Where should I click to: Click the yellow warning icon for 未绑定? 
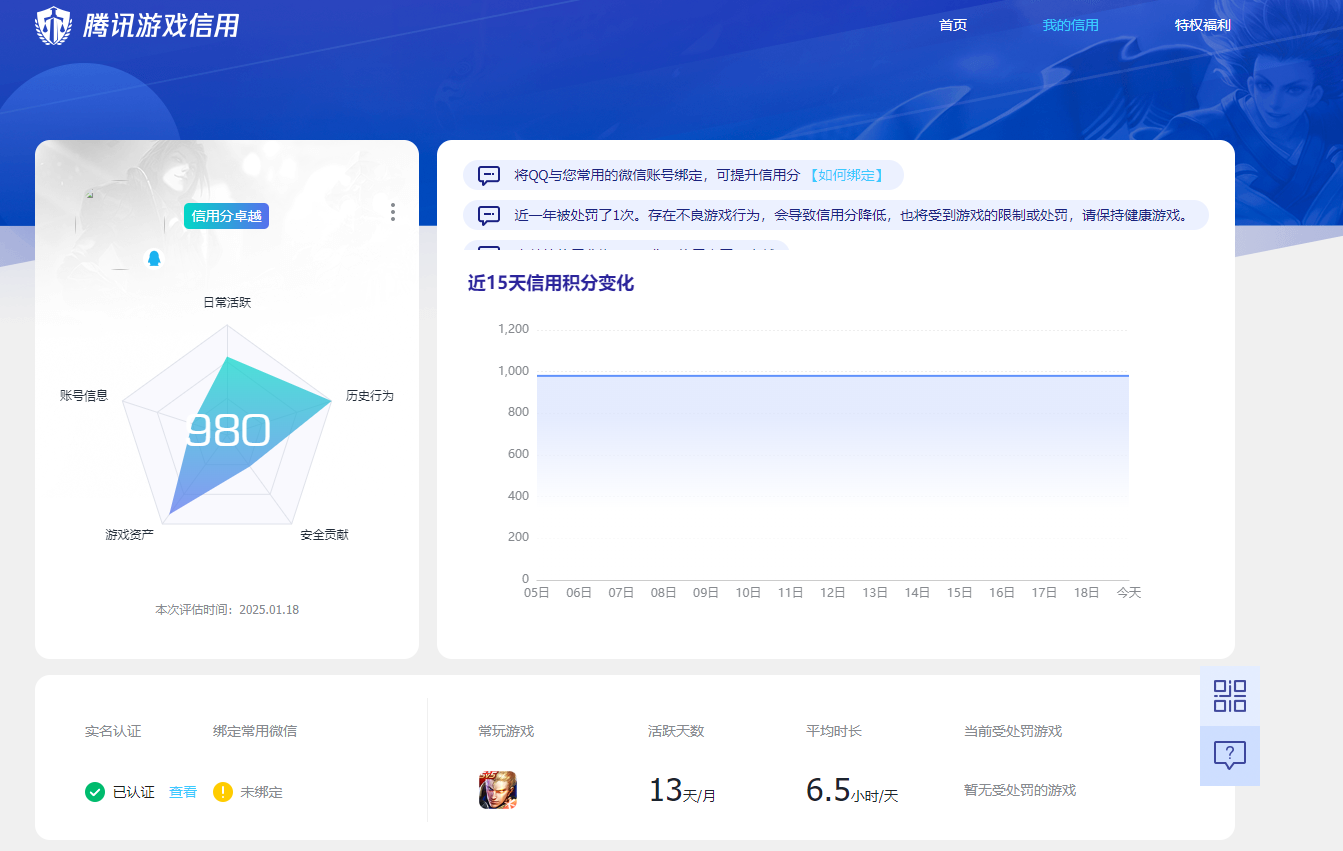223,792
